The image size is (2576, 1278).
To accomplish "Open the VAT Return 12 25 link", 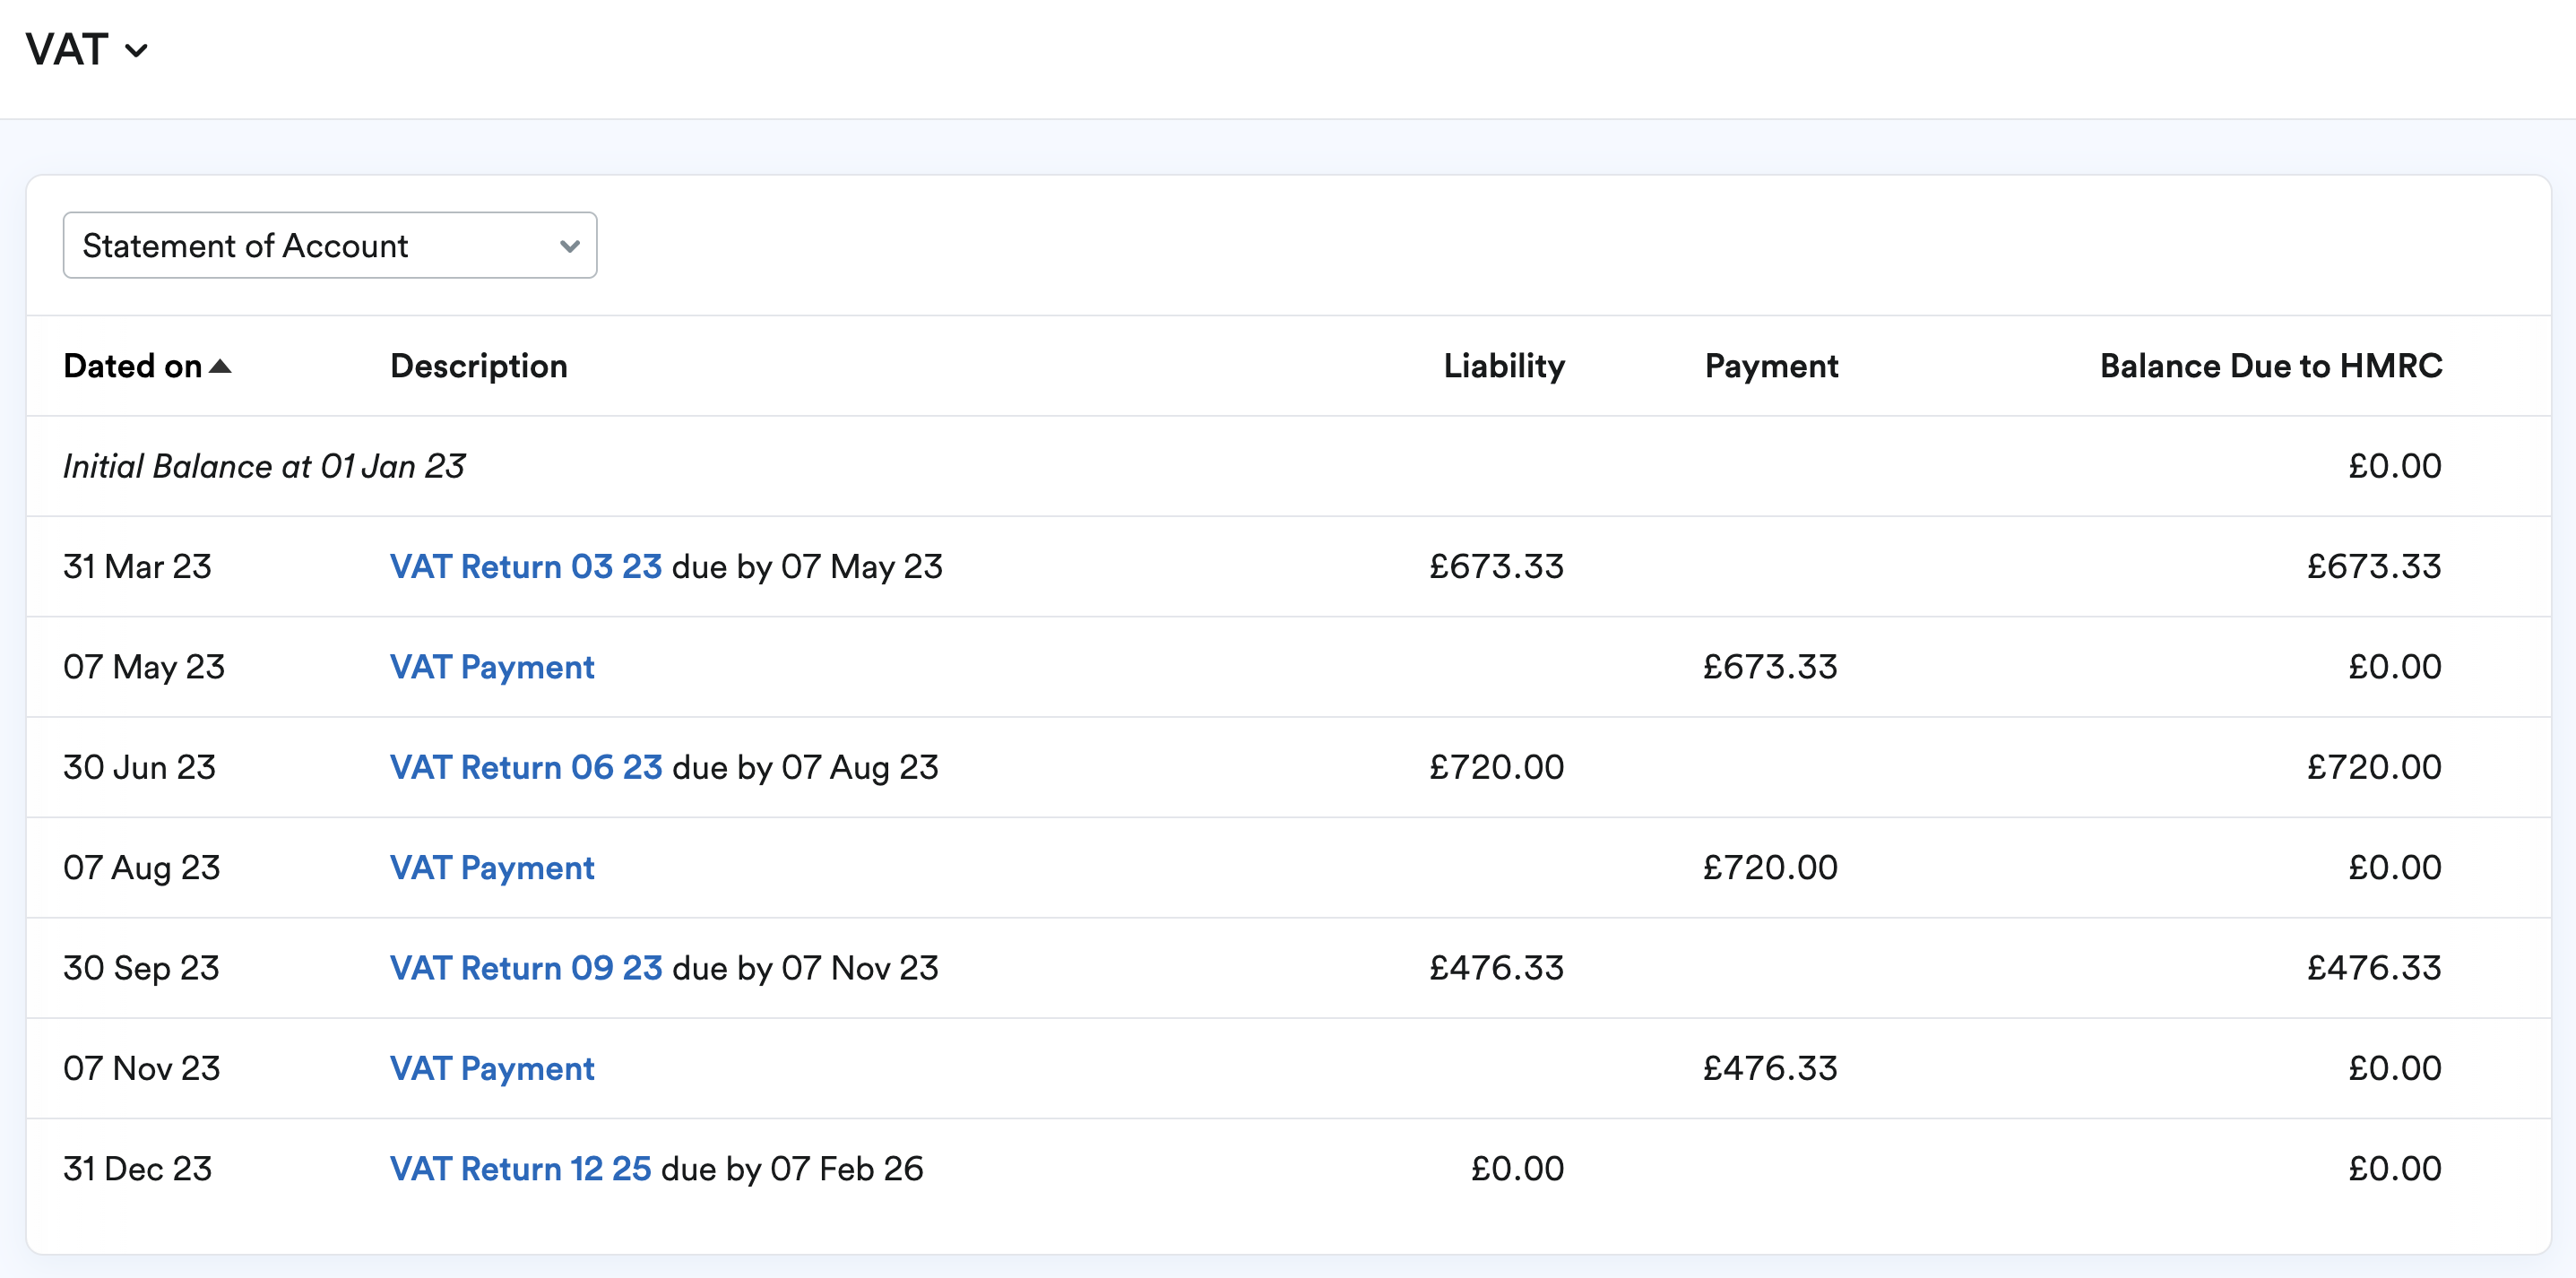I will [520, 1168].
